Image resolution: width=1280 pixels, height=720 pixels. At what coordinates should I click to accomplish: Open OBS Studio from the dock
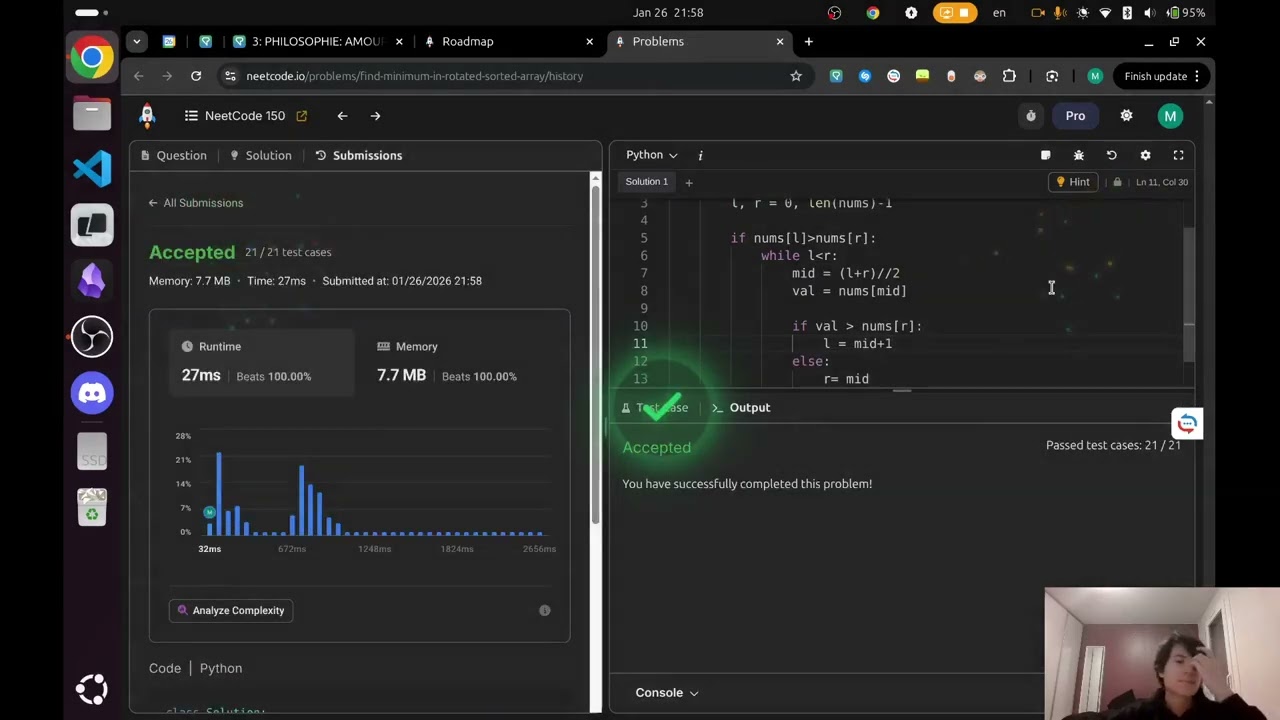pyautogui.click(x=92, y=337)
